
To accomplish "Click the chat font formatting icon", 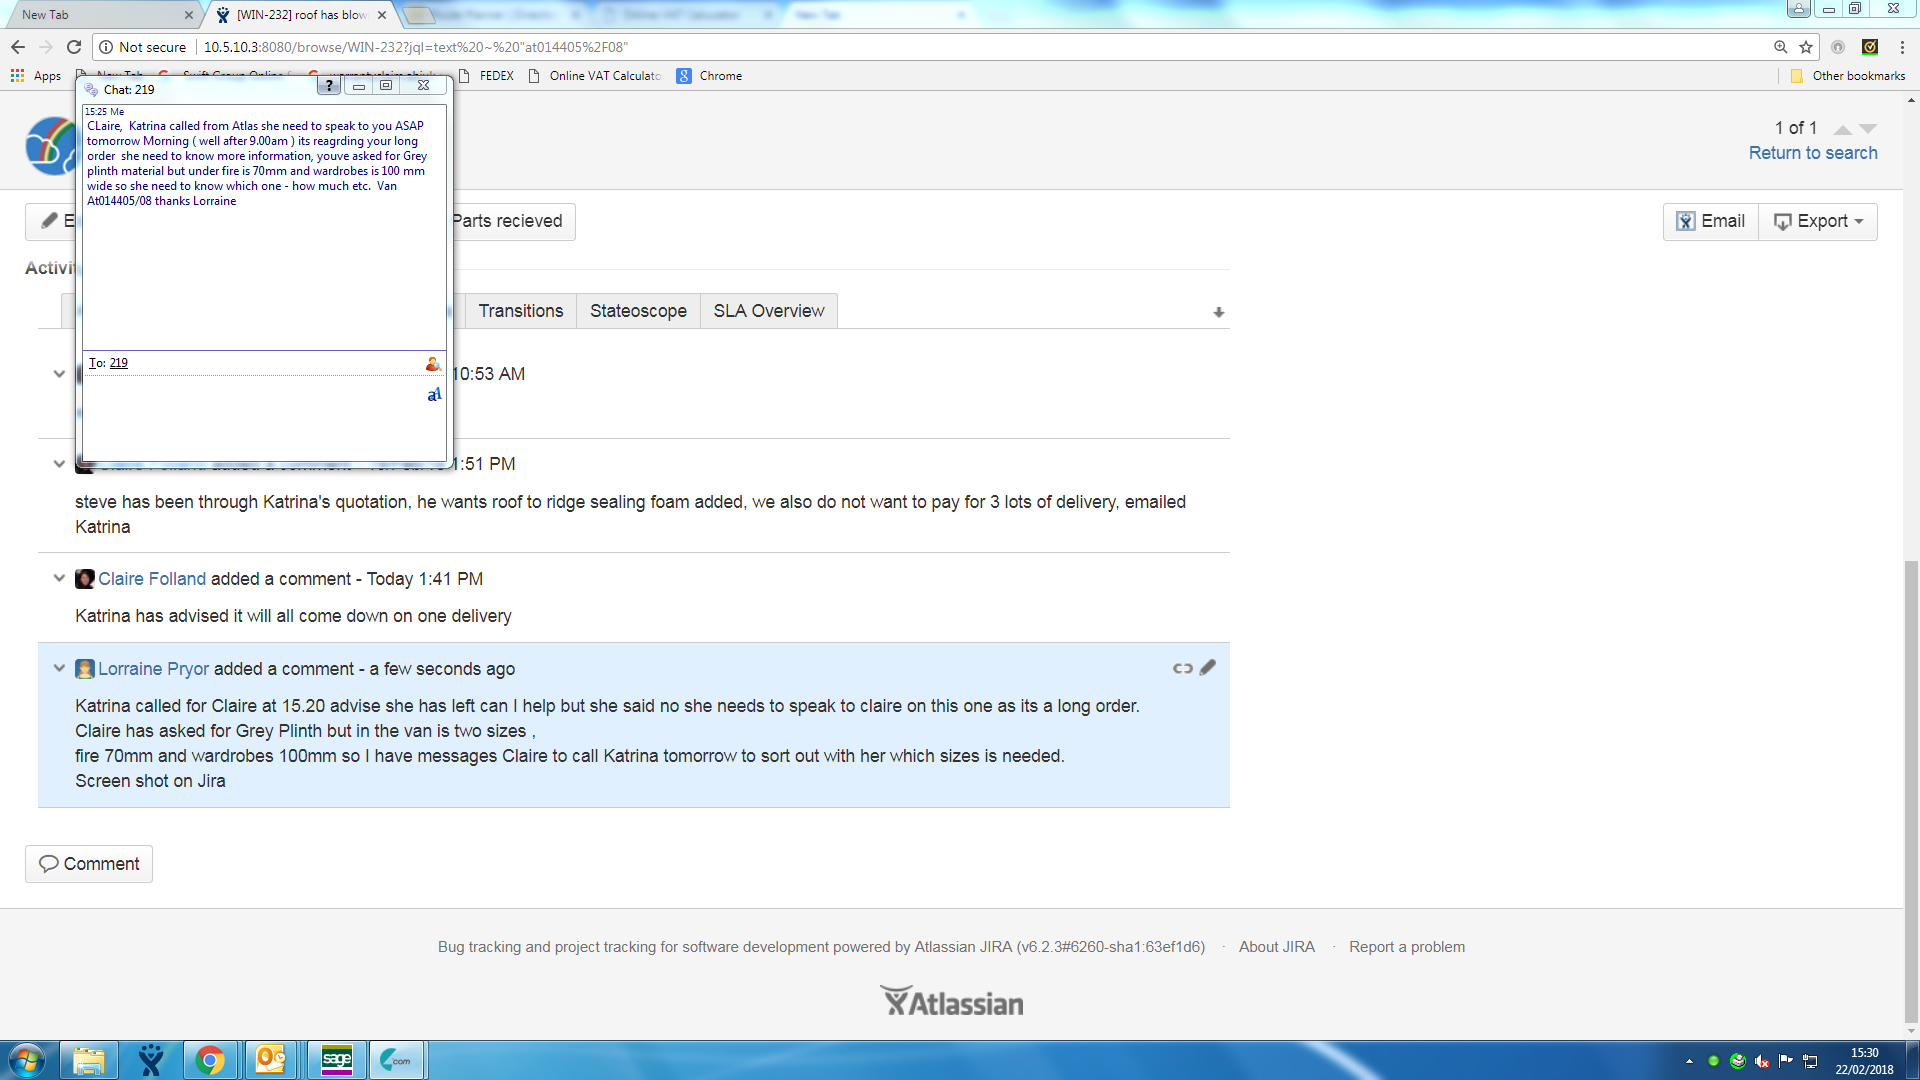I will tap(434, 395).
